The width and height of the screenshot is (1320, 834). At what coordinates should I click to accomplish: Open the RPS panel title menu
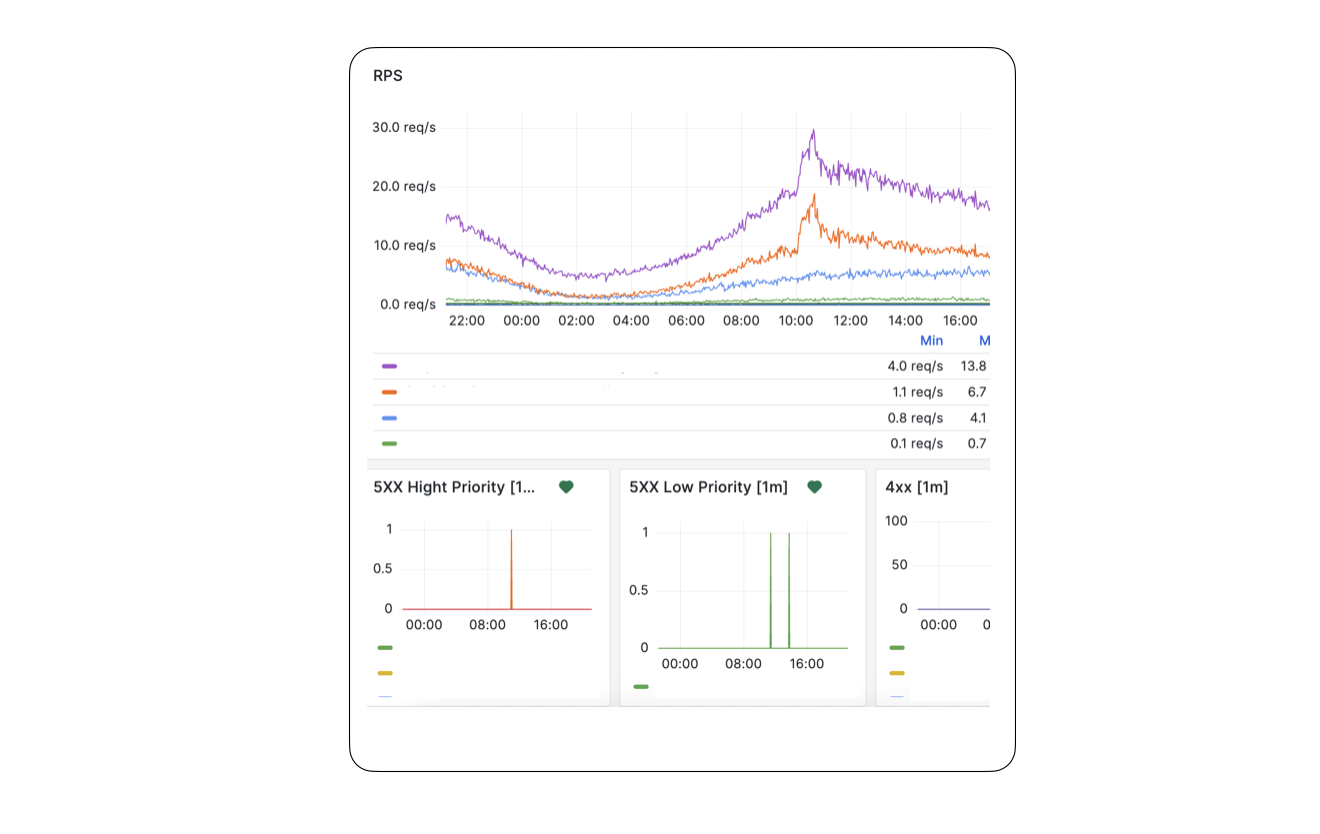click(388, 76)
